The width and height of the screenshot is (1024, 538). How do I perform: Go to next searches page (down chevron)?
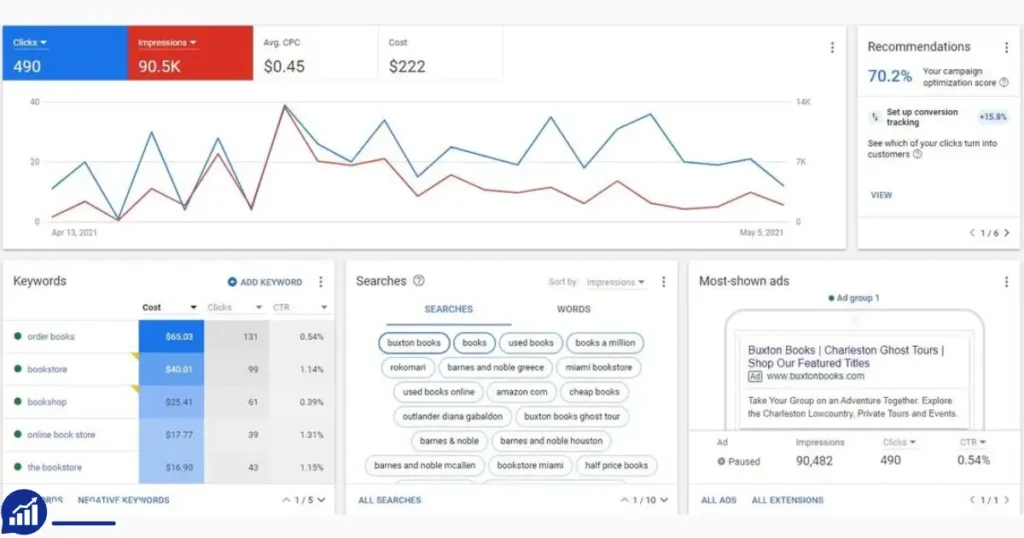664,500
